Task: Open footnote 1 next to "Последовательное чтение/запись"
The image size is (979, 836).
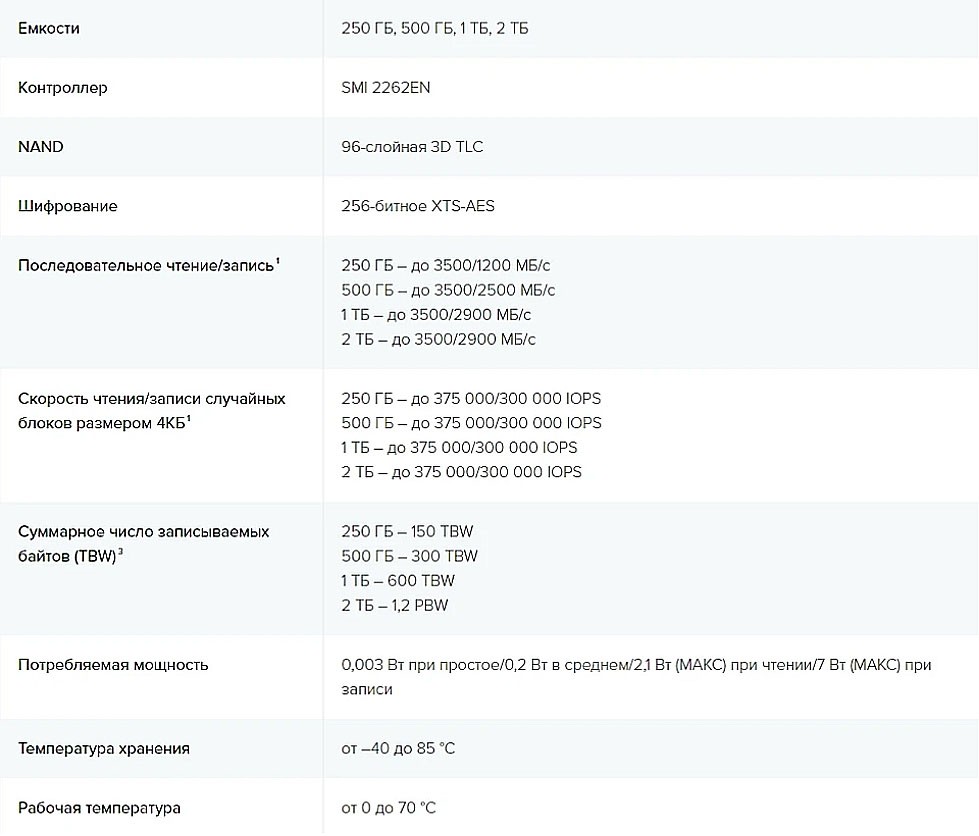Action: click(277, 261)
